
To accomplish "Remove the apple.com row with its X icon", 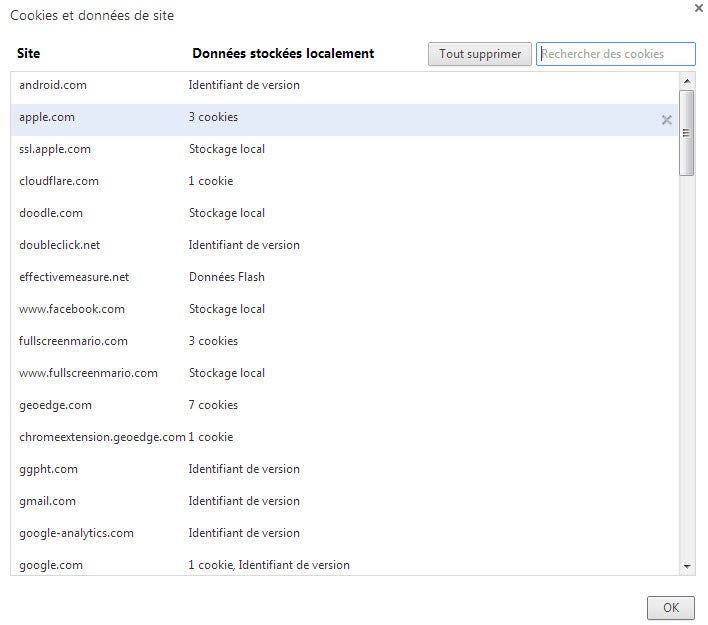I will pos(666,120).
